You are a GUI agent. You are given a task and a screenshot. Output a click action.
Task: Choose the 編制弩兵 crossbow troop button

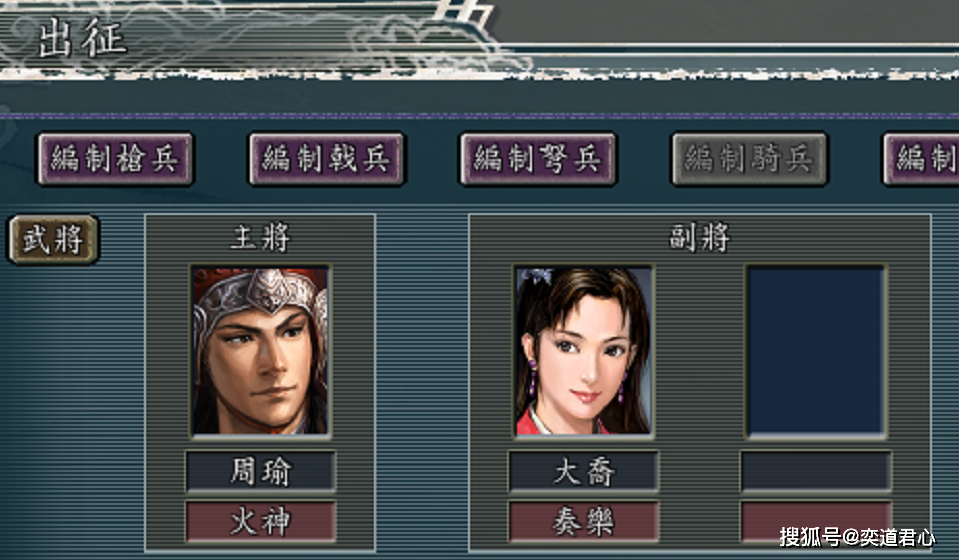[x=538, y=159]
